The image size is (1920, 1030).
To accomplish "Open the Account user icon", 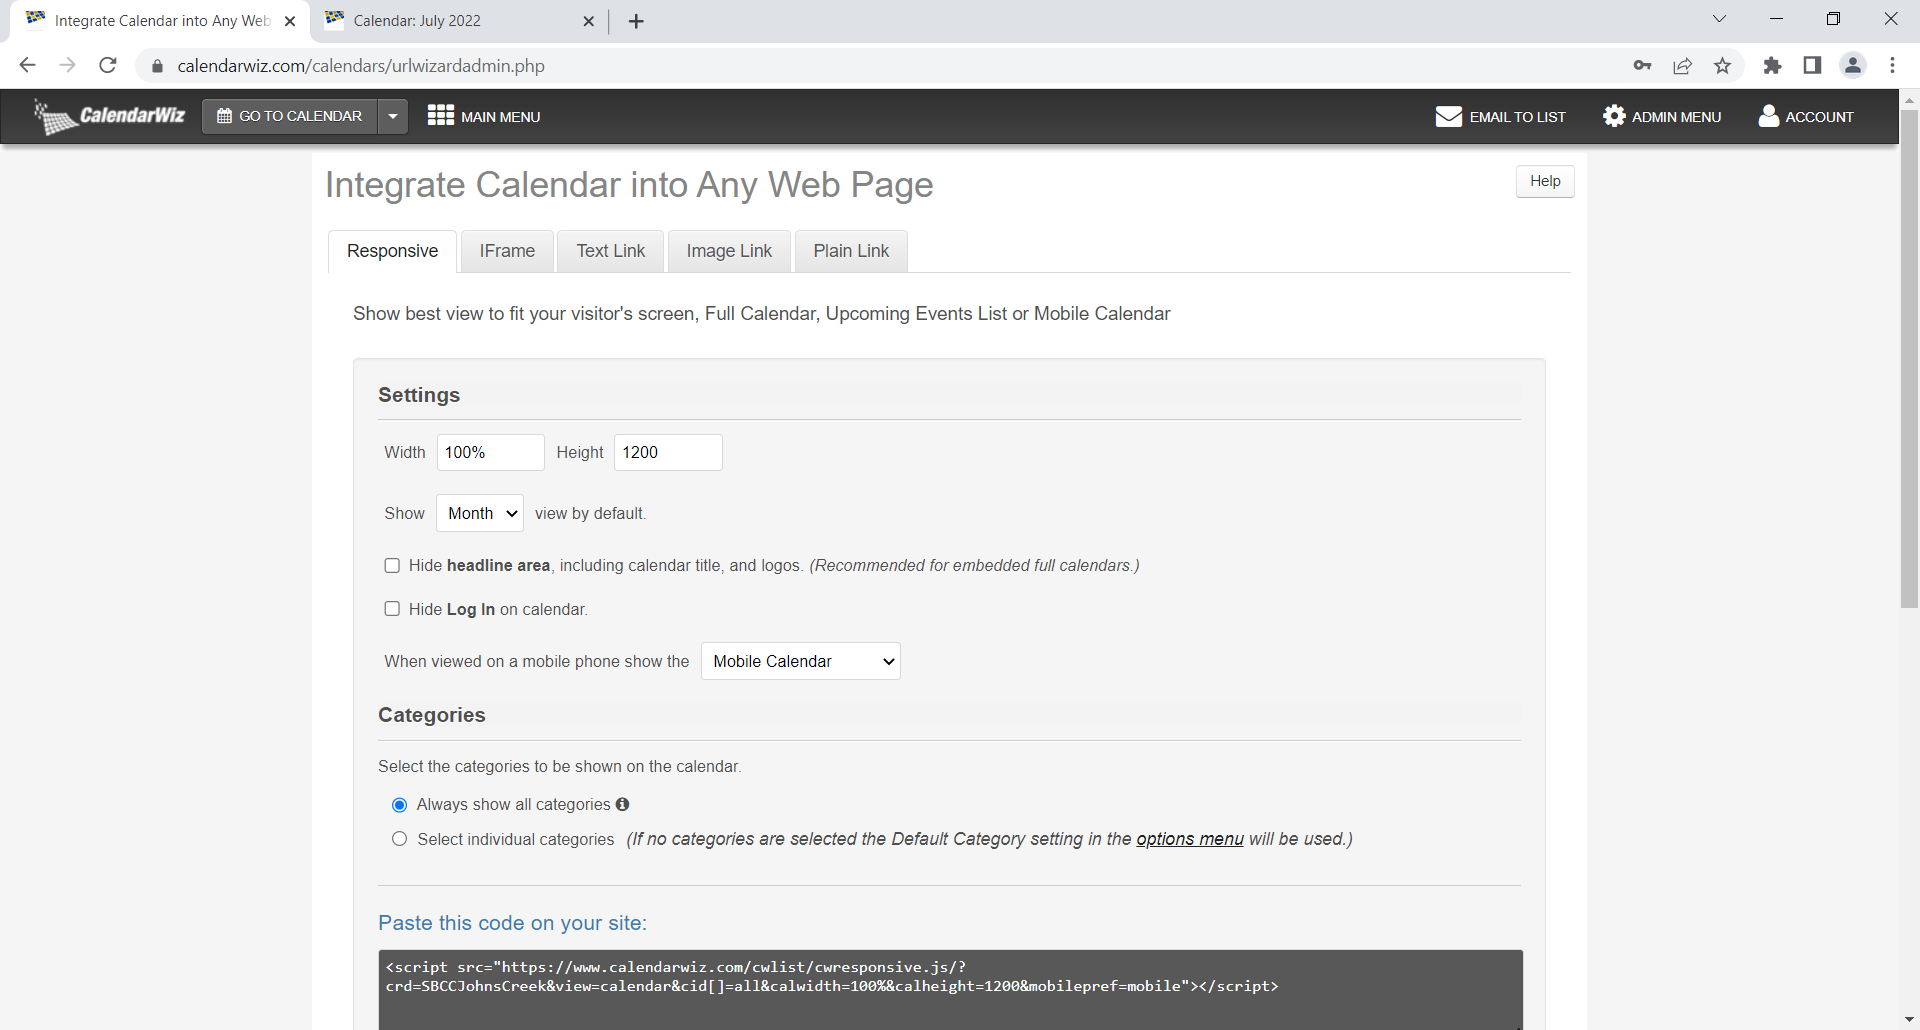I will pos(1768,116).
